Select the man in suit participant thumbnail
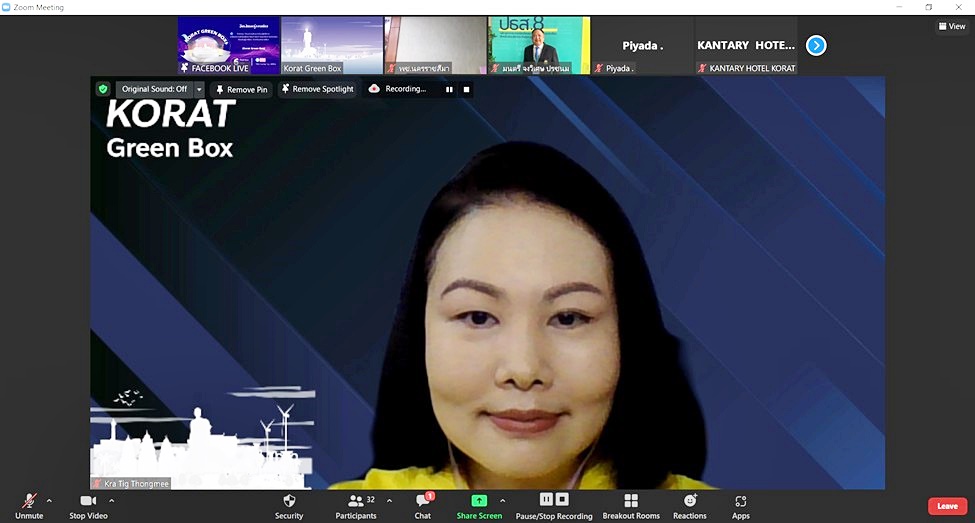Viewport: 975px width, 523px height. 539,45
